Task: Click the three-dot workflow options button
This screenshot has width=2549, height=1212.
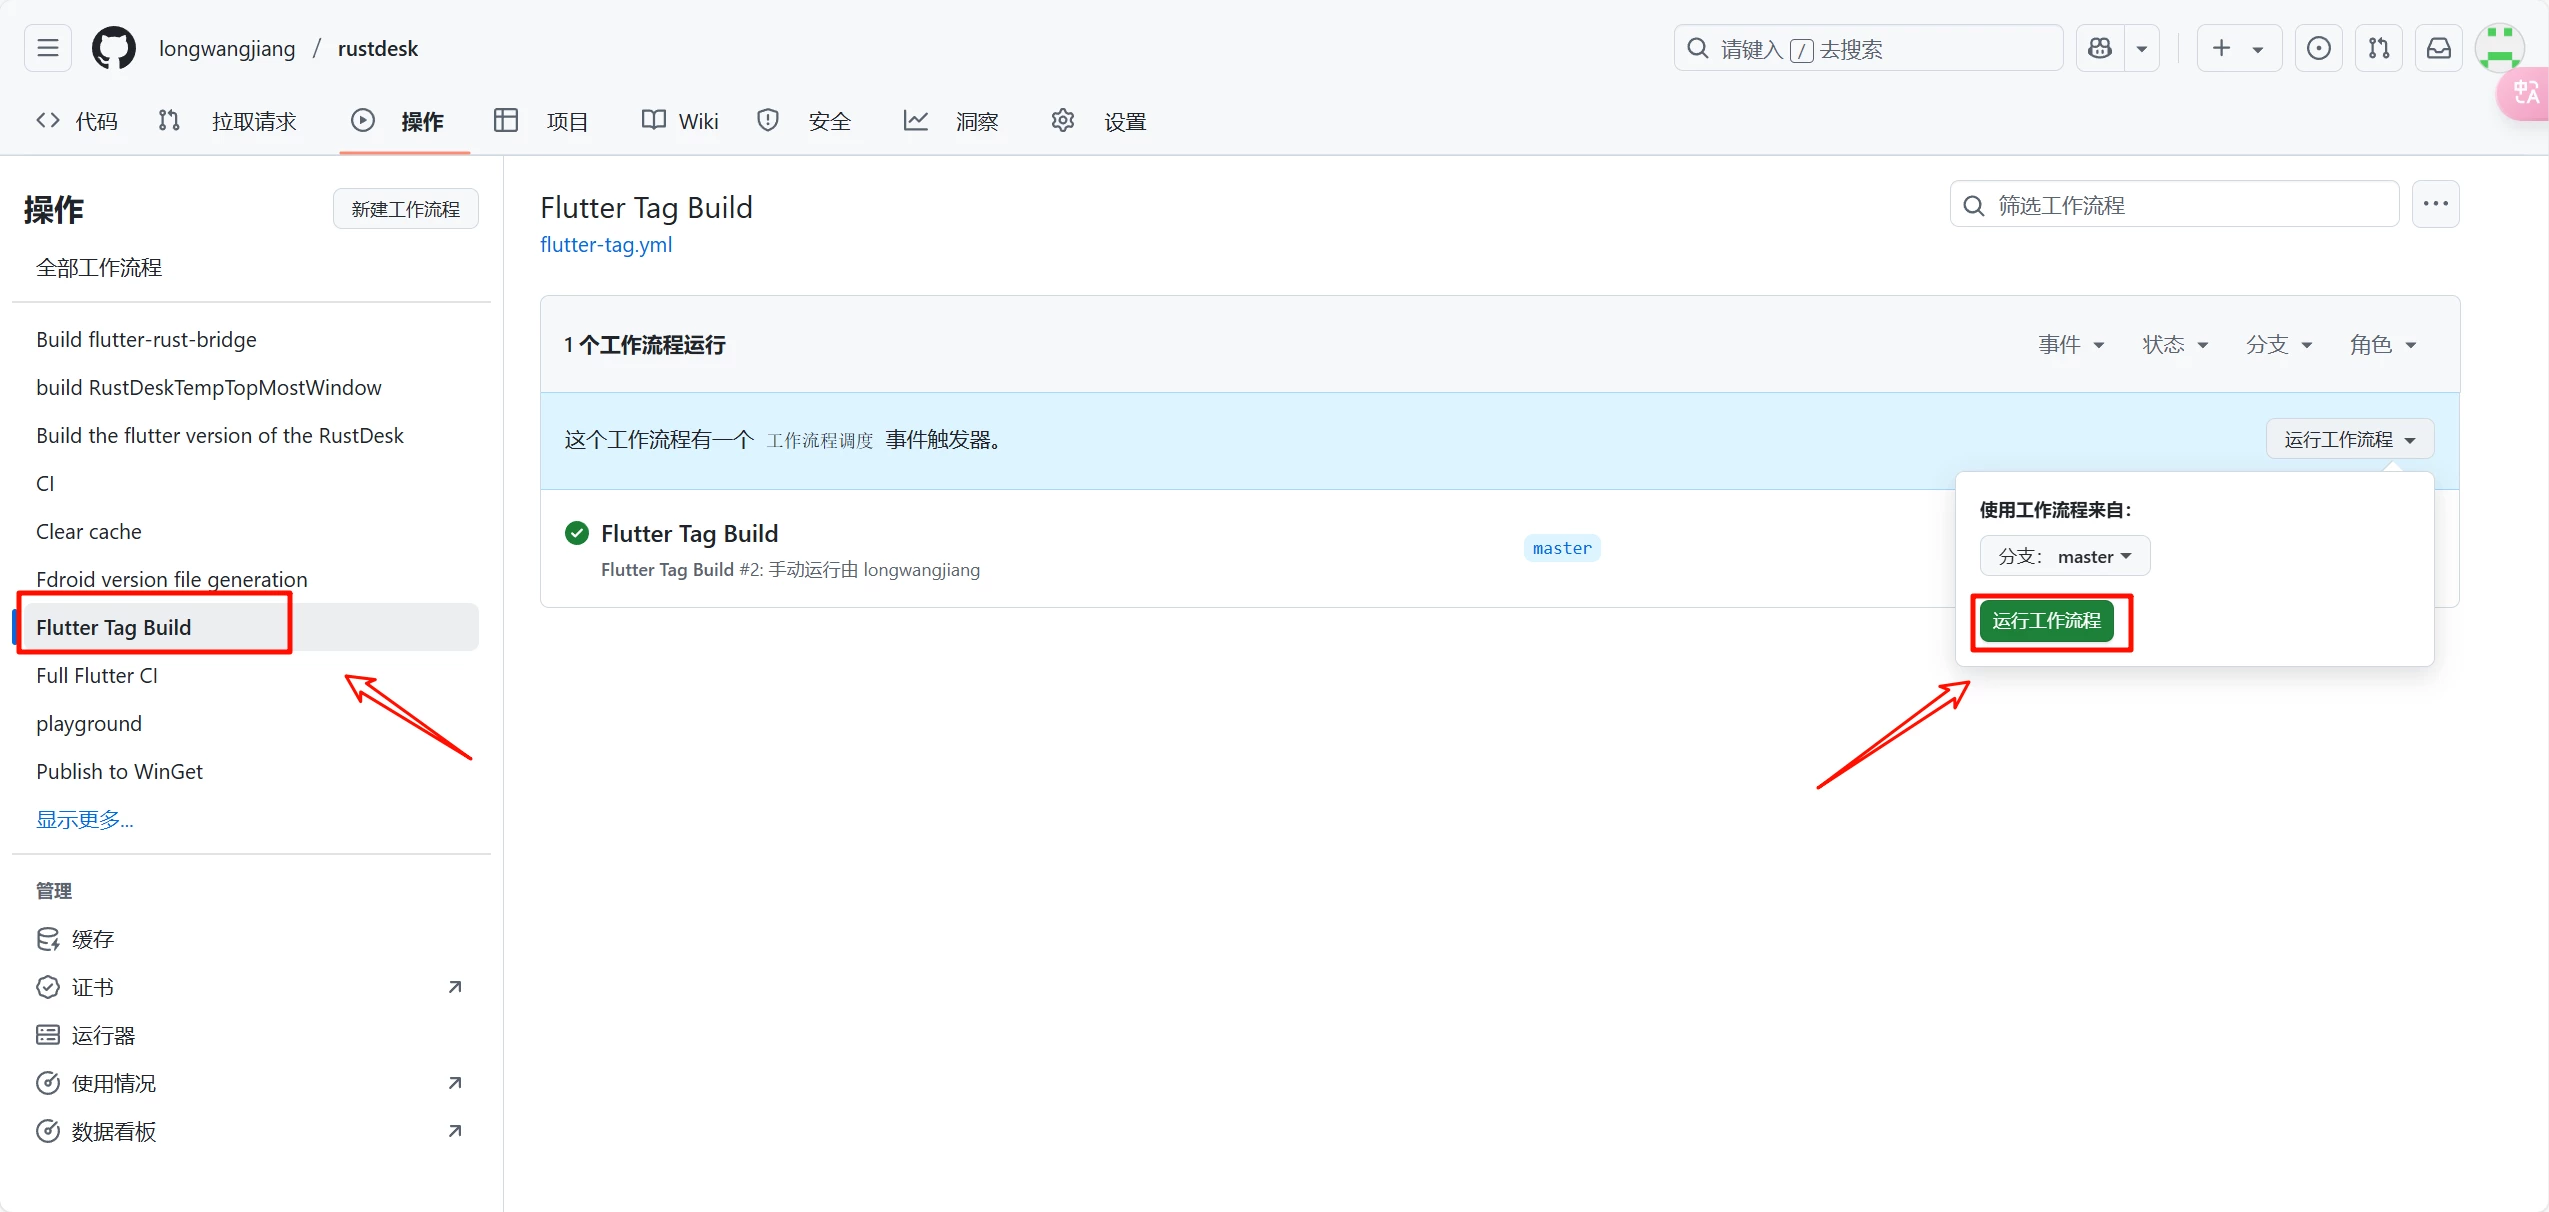Action: [2435, 204]
